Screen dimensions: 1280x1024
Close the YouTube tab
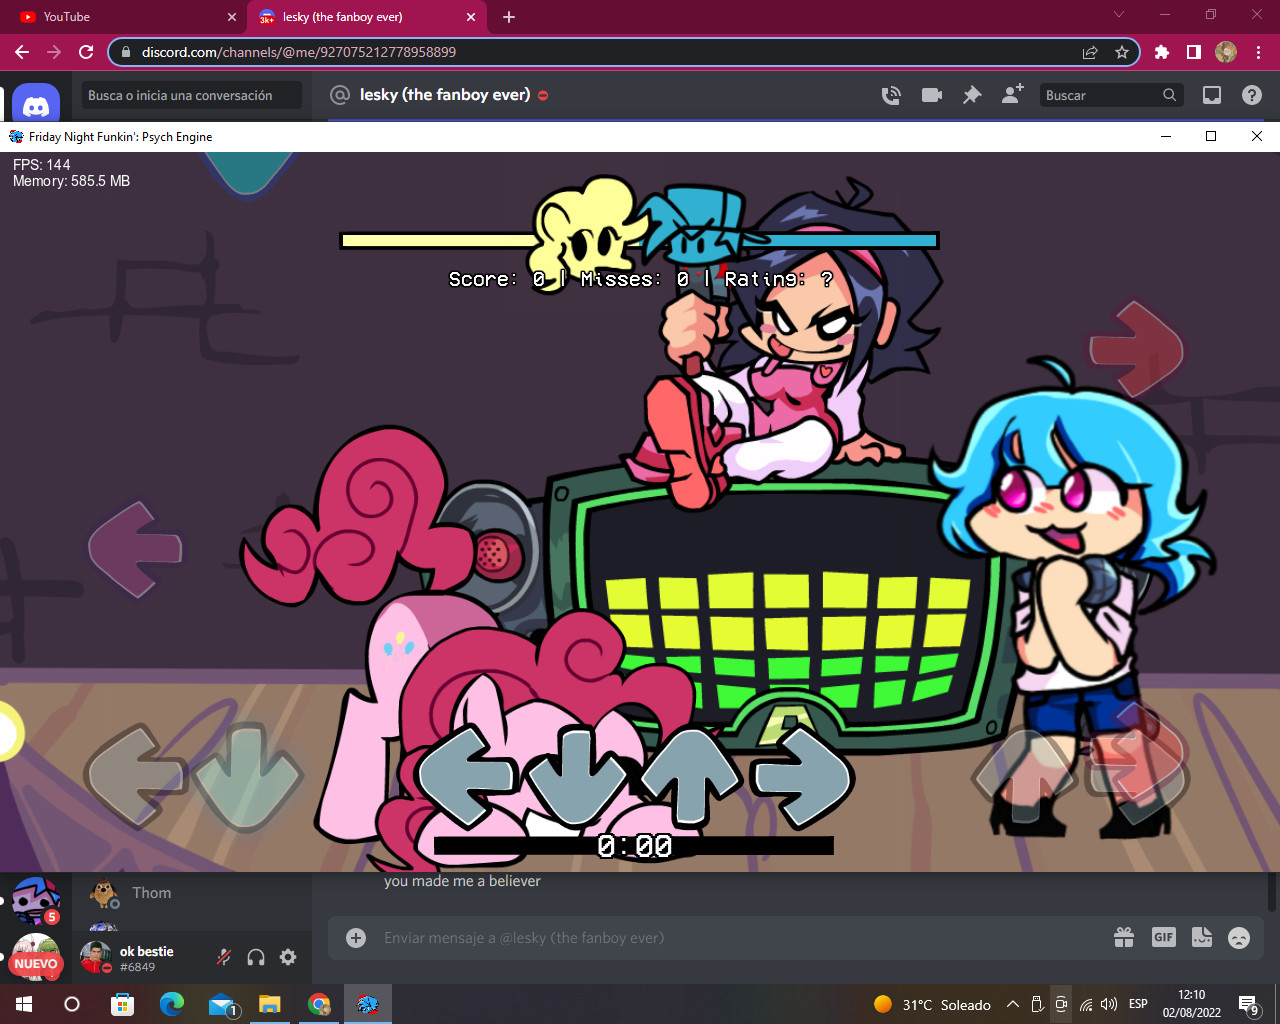(x=232, y=17)
